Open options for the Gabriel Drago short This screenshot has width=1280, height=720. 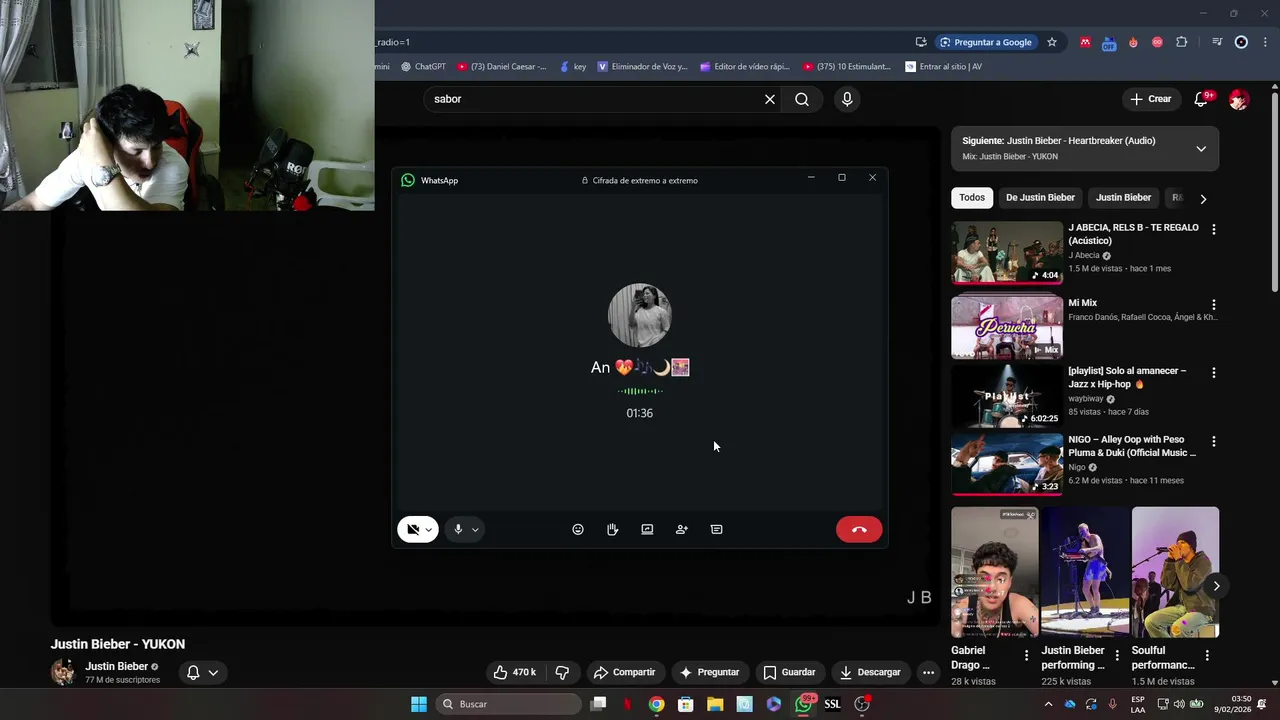(1026, 656)
